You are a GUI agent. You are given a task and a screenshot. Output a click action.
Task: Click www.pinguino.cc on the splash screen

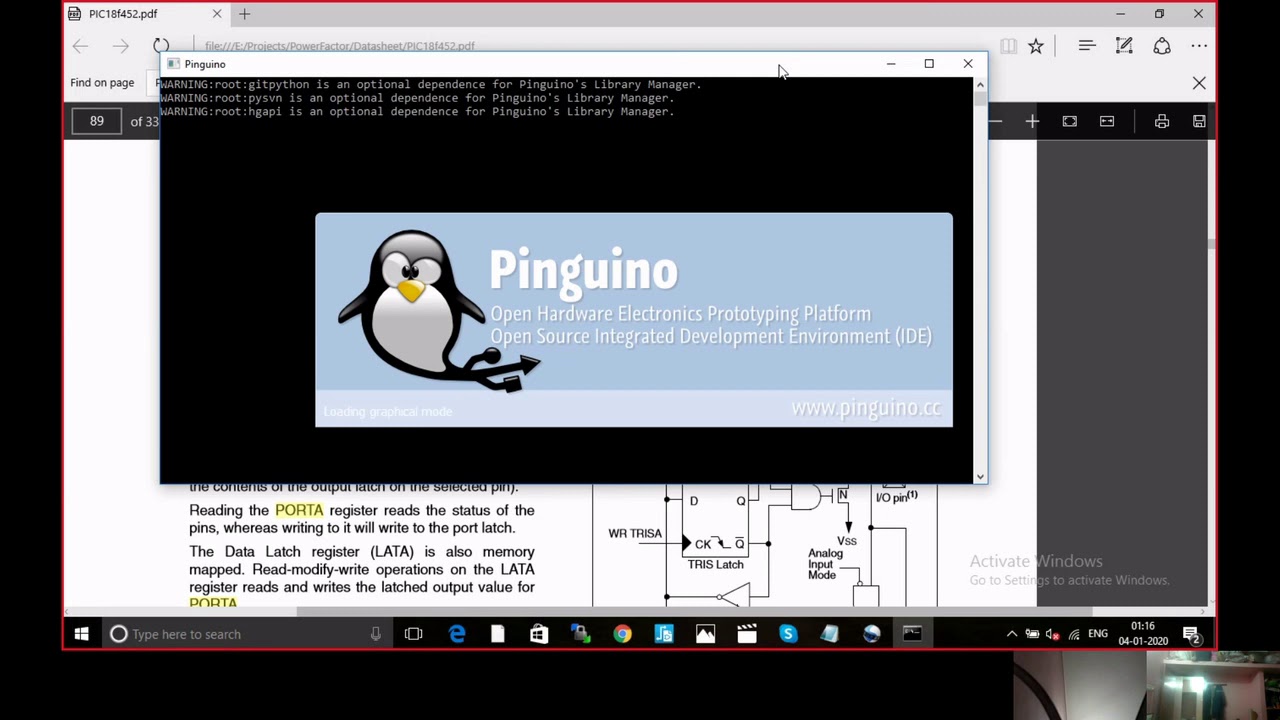point(866,408)
